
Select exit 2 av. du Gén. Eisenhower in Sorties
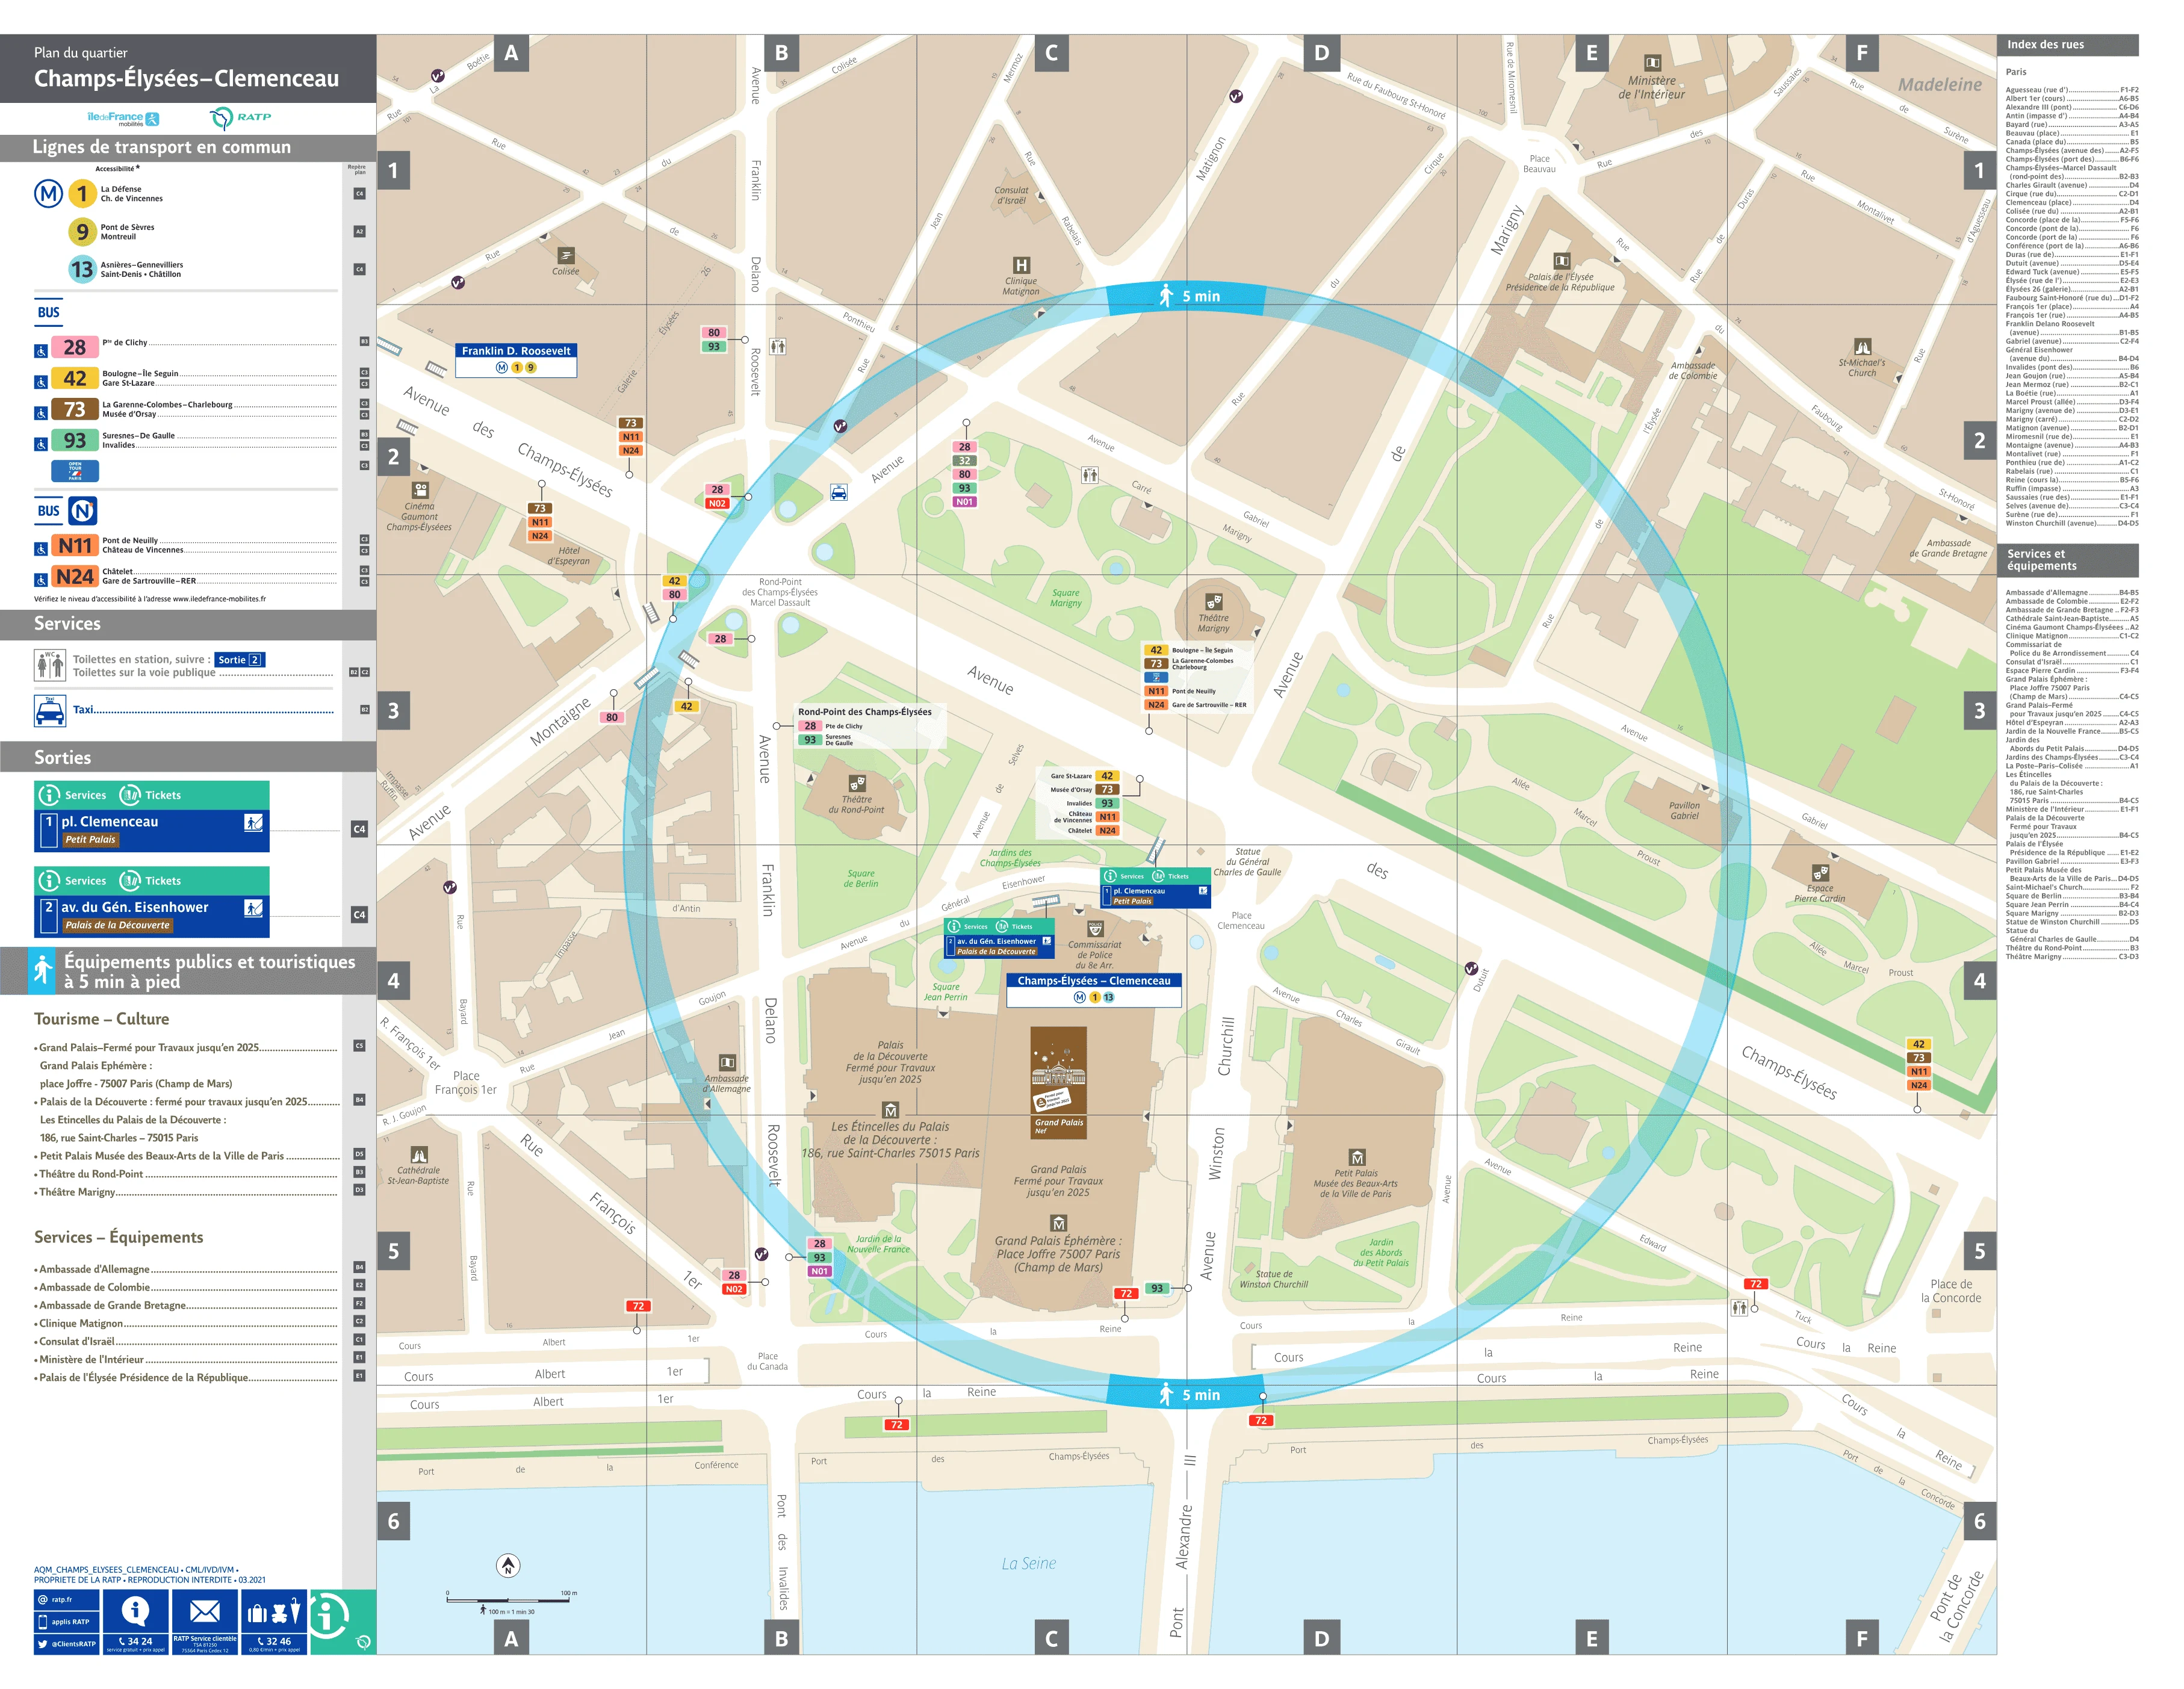pyautogui.click(x=151, y=902)
